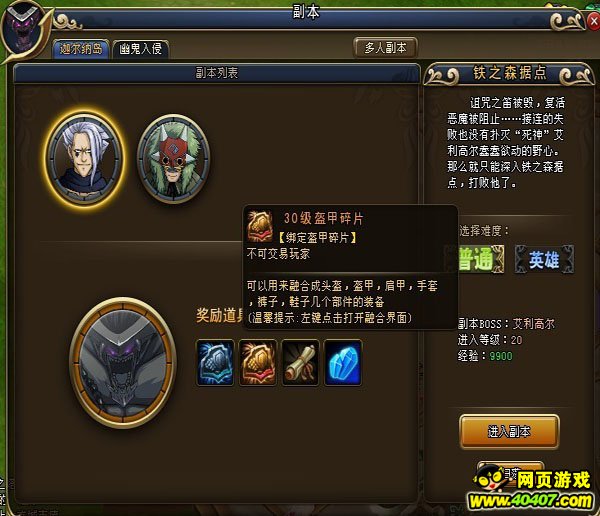Click the 副本列表 list header
600x516 pixels.
point(217,73)
